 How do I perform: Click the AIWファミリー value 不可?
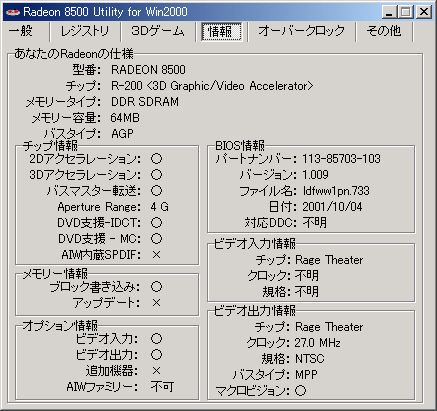[162, 387]
